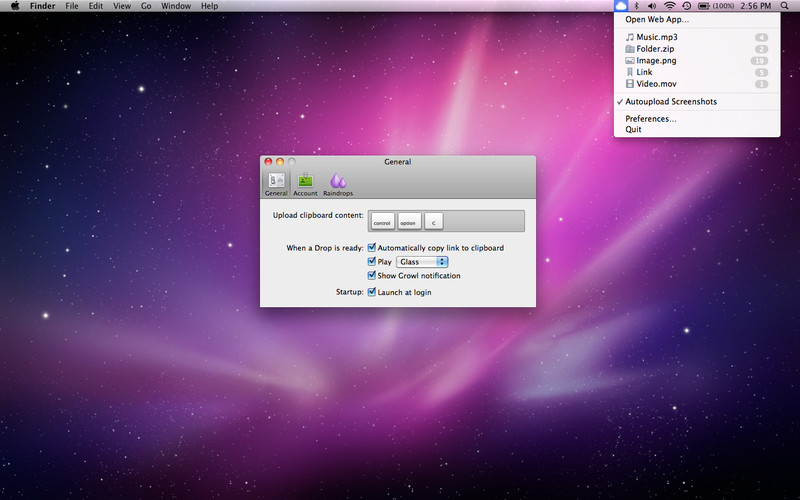The width and height of the screenshot is (800, 500).
Task: Click the Time Machine clock icon
Action: click(x=686, y=6)
